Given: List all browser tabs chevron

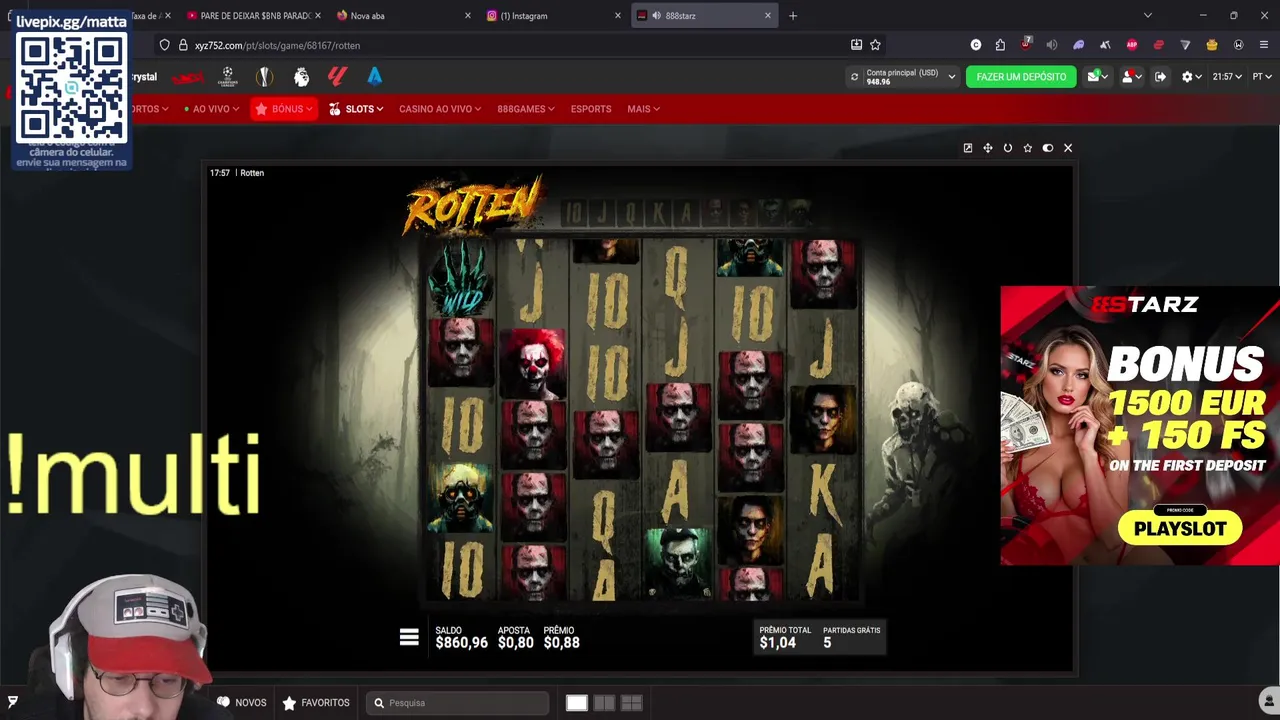Looking at the screenshot, I should (x=1148, y=16).
